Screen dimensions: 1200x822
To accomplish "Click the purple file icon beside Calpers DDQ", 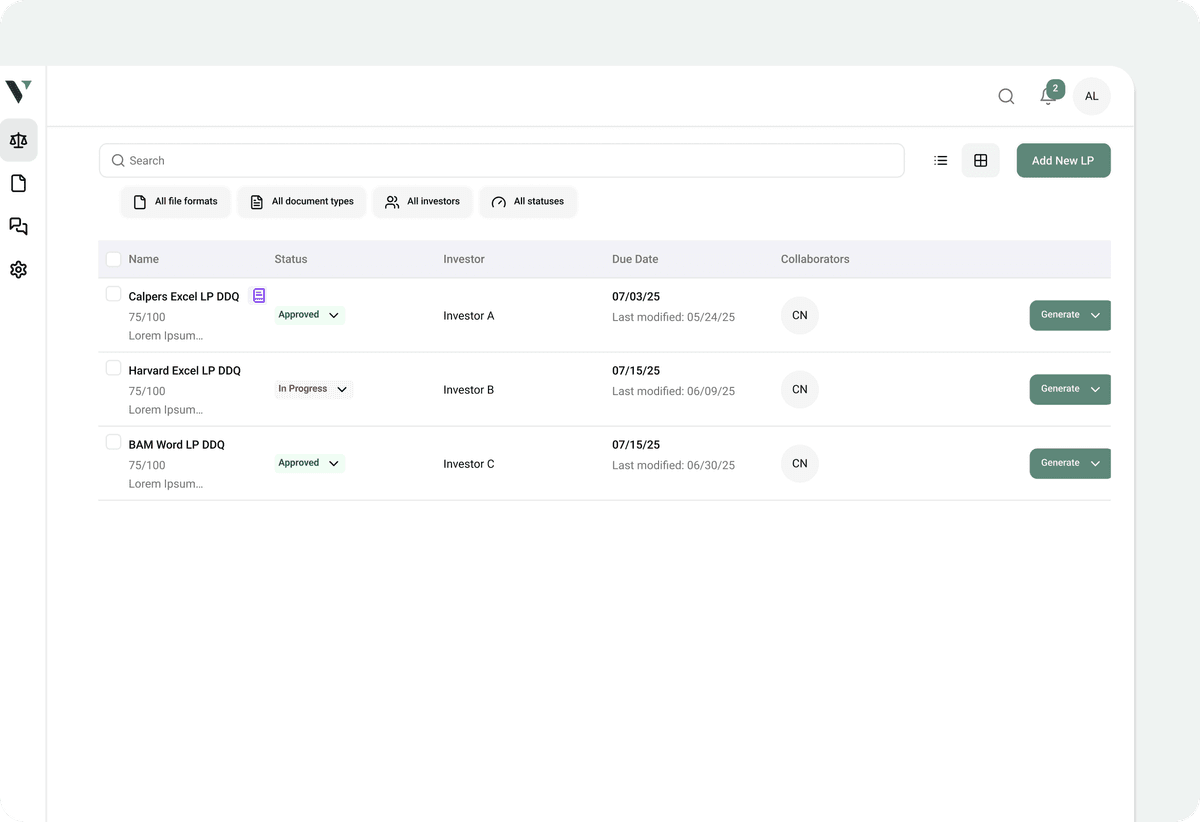I will point(259,295).
